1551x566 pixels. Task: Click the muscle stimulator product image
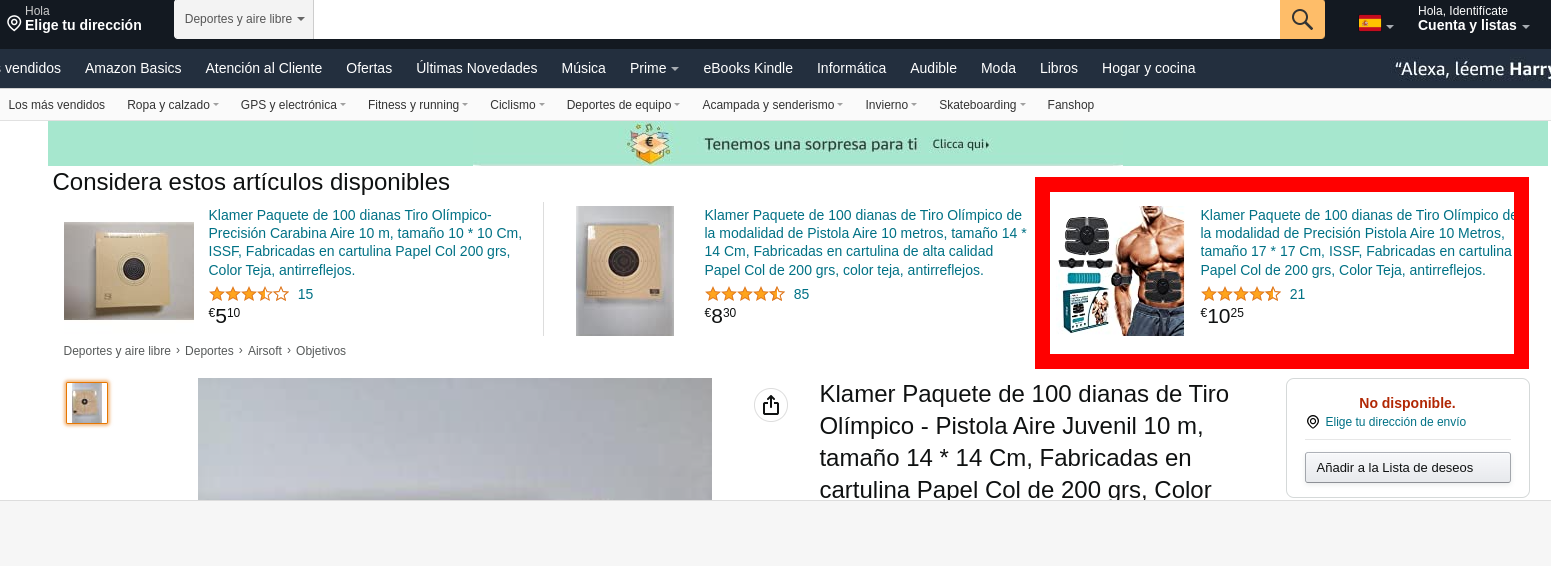[x=1122, y=271]
